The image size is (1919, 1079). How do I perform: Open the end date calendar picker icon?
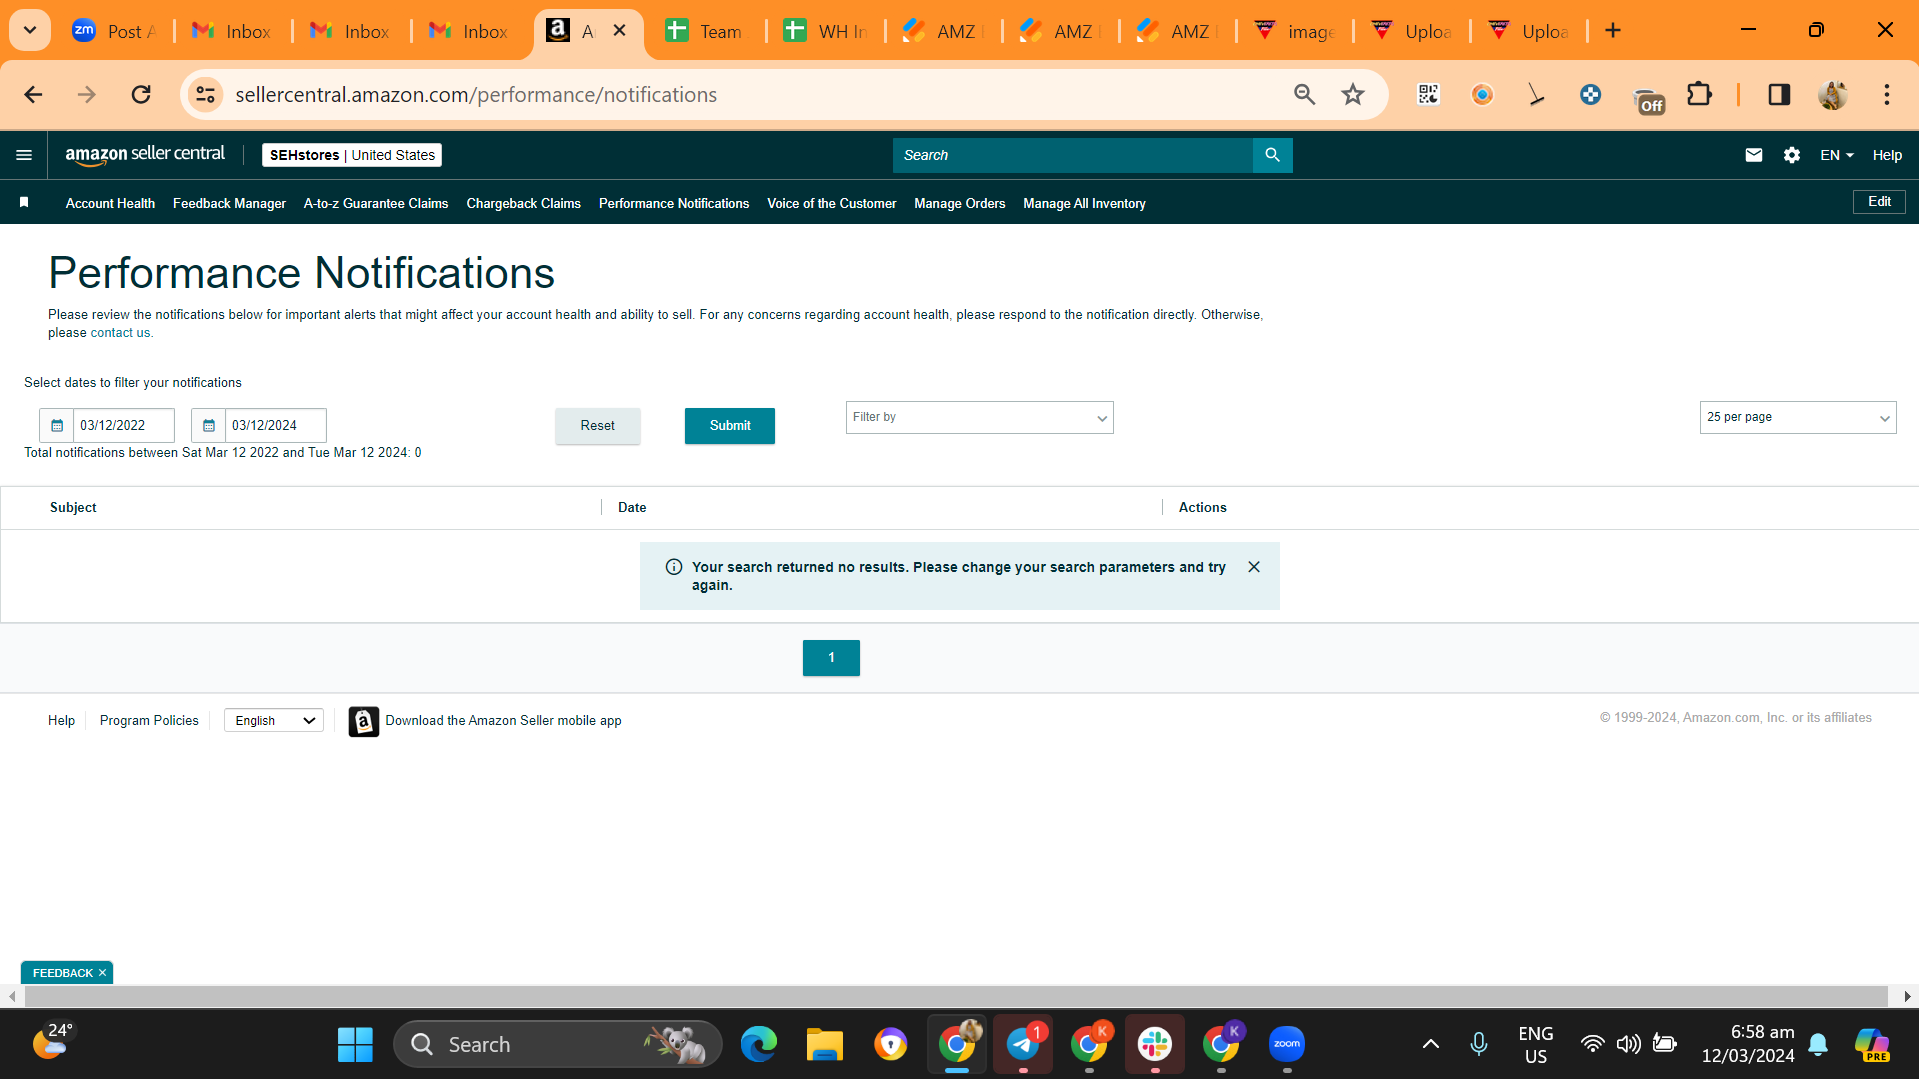209,425
